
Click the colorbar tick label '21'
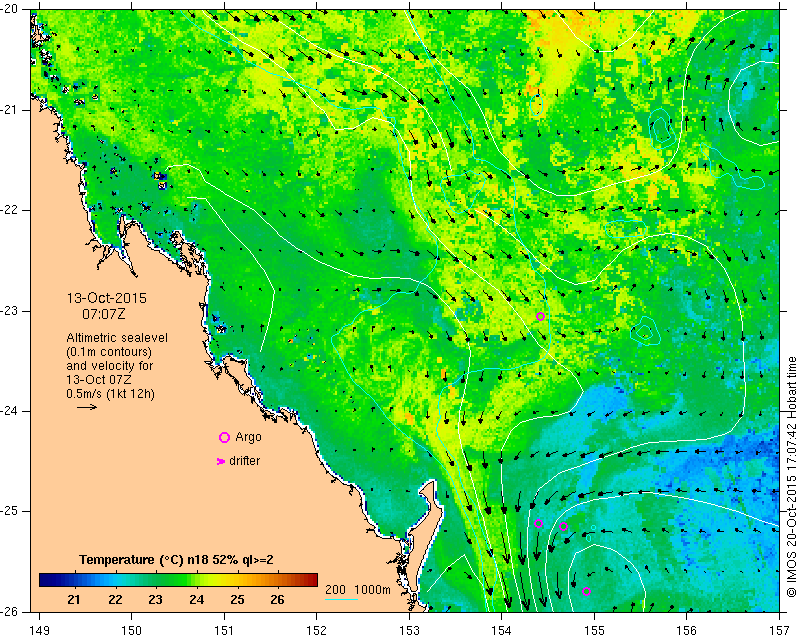coord(74,599)
